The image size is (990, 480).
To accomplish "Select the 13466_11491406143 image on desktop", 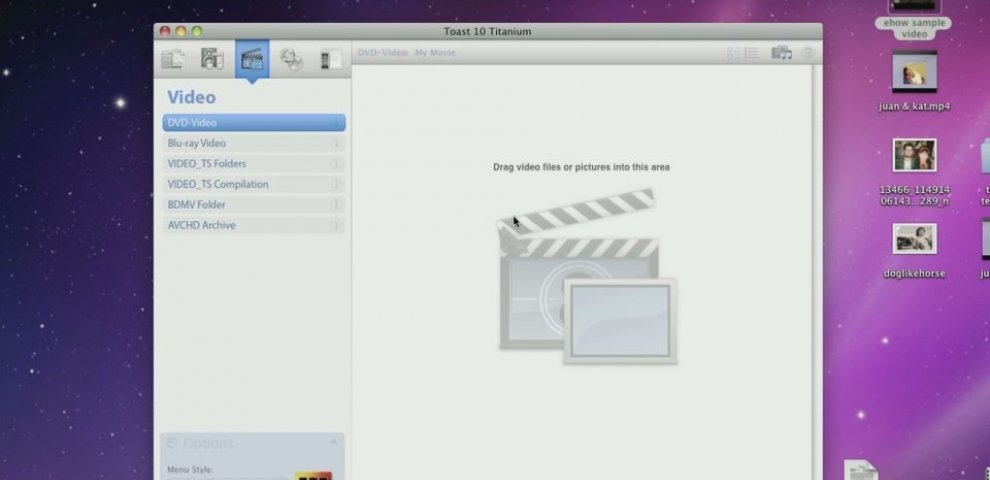I will 914,172.
